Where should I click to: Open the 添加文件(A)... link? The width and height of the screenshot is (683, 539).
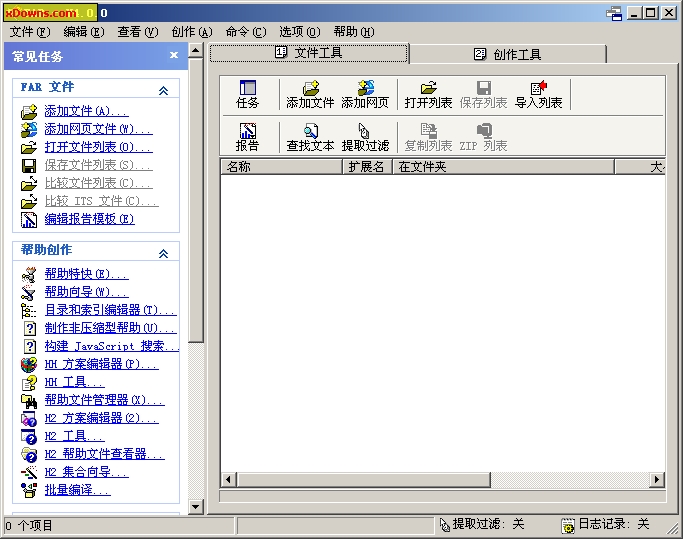86,112
